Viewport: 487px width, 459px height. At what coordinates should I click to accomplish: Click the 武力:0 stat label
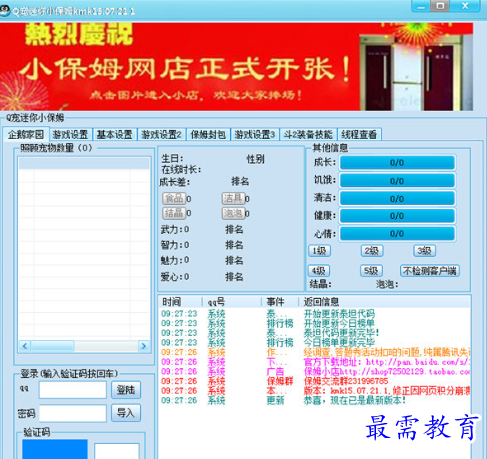pyautogui.click(x=175, y=230)
